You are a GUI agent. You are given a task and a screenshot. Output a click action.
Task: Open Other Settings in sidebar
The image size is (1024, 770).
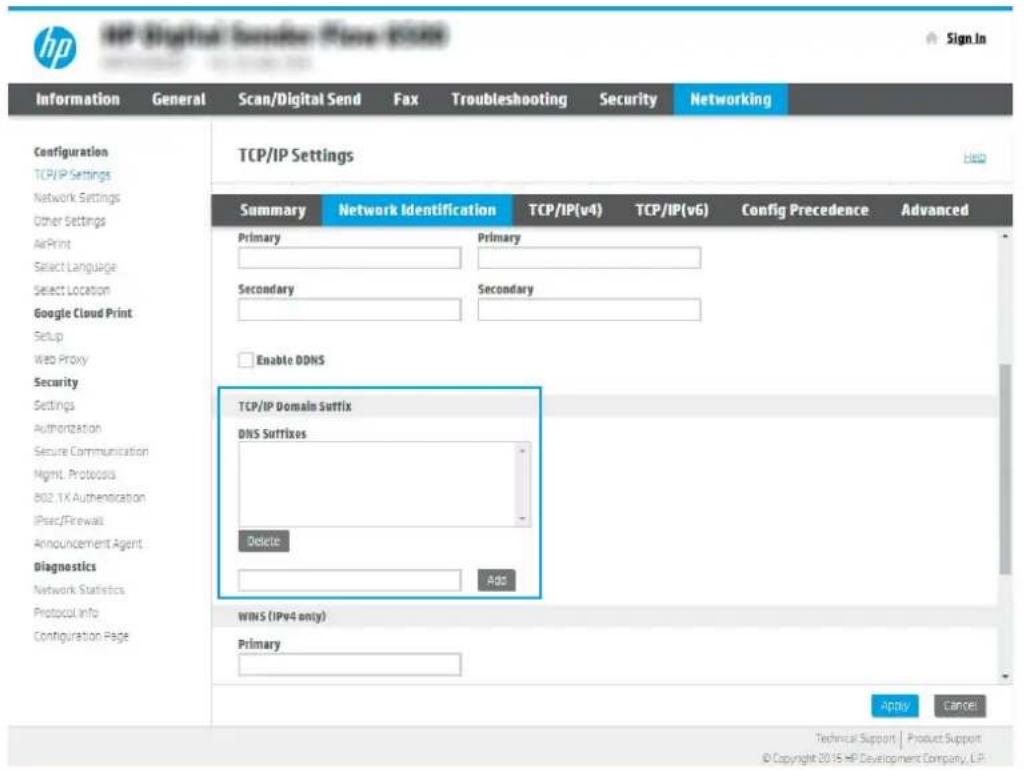click(69, 221)
